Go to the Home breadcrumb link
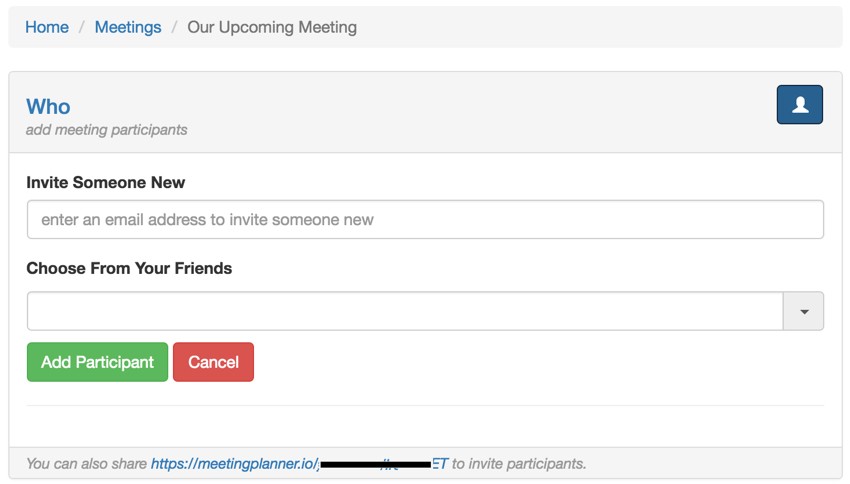This screenshot has width=850, height=484. pos(47,27)
